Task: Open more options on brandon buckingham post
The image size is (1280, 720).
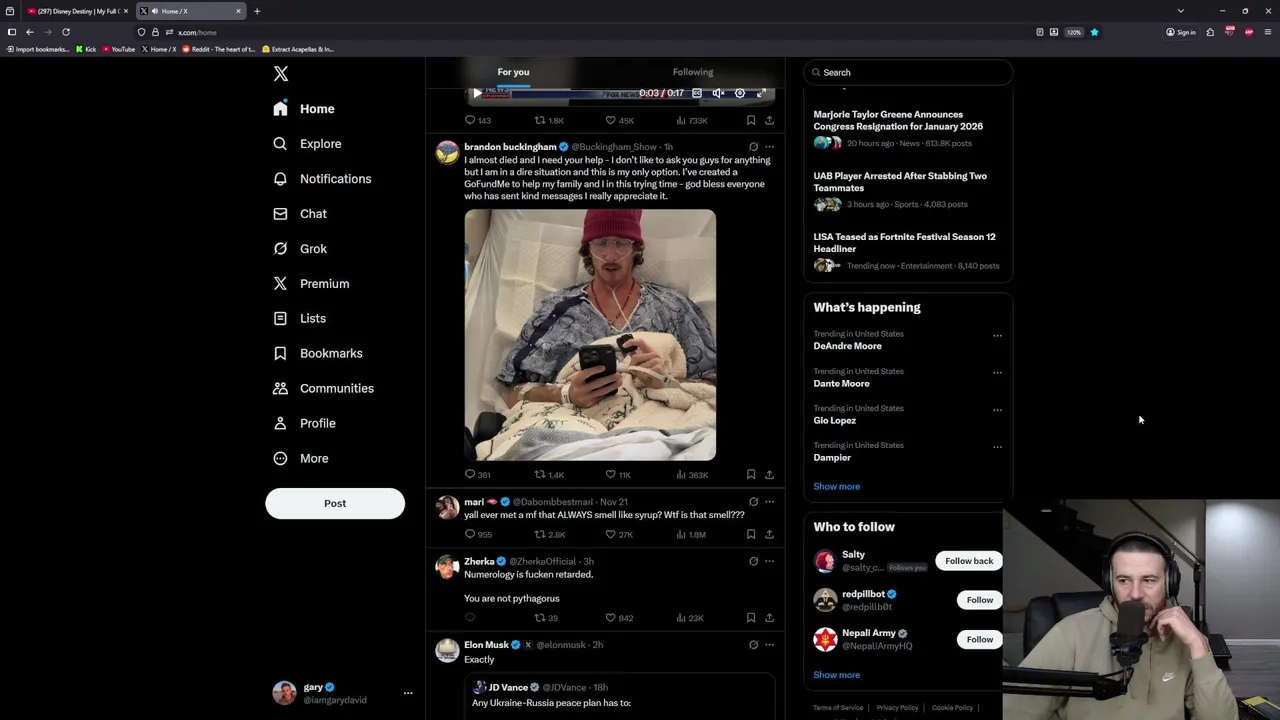Action: tap(769, 147)
